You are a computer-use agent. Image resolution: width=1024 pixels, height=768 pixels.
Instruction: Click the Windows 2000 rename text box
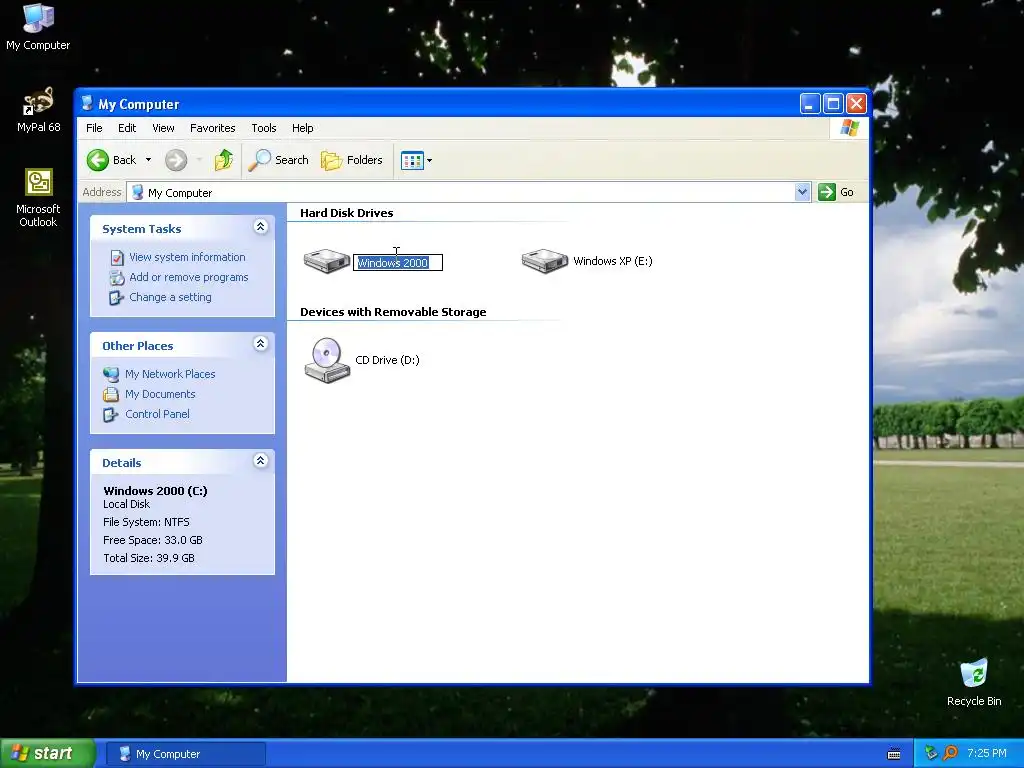(x=398, y=263)
